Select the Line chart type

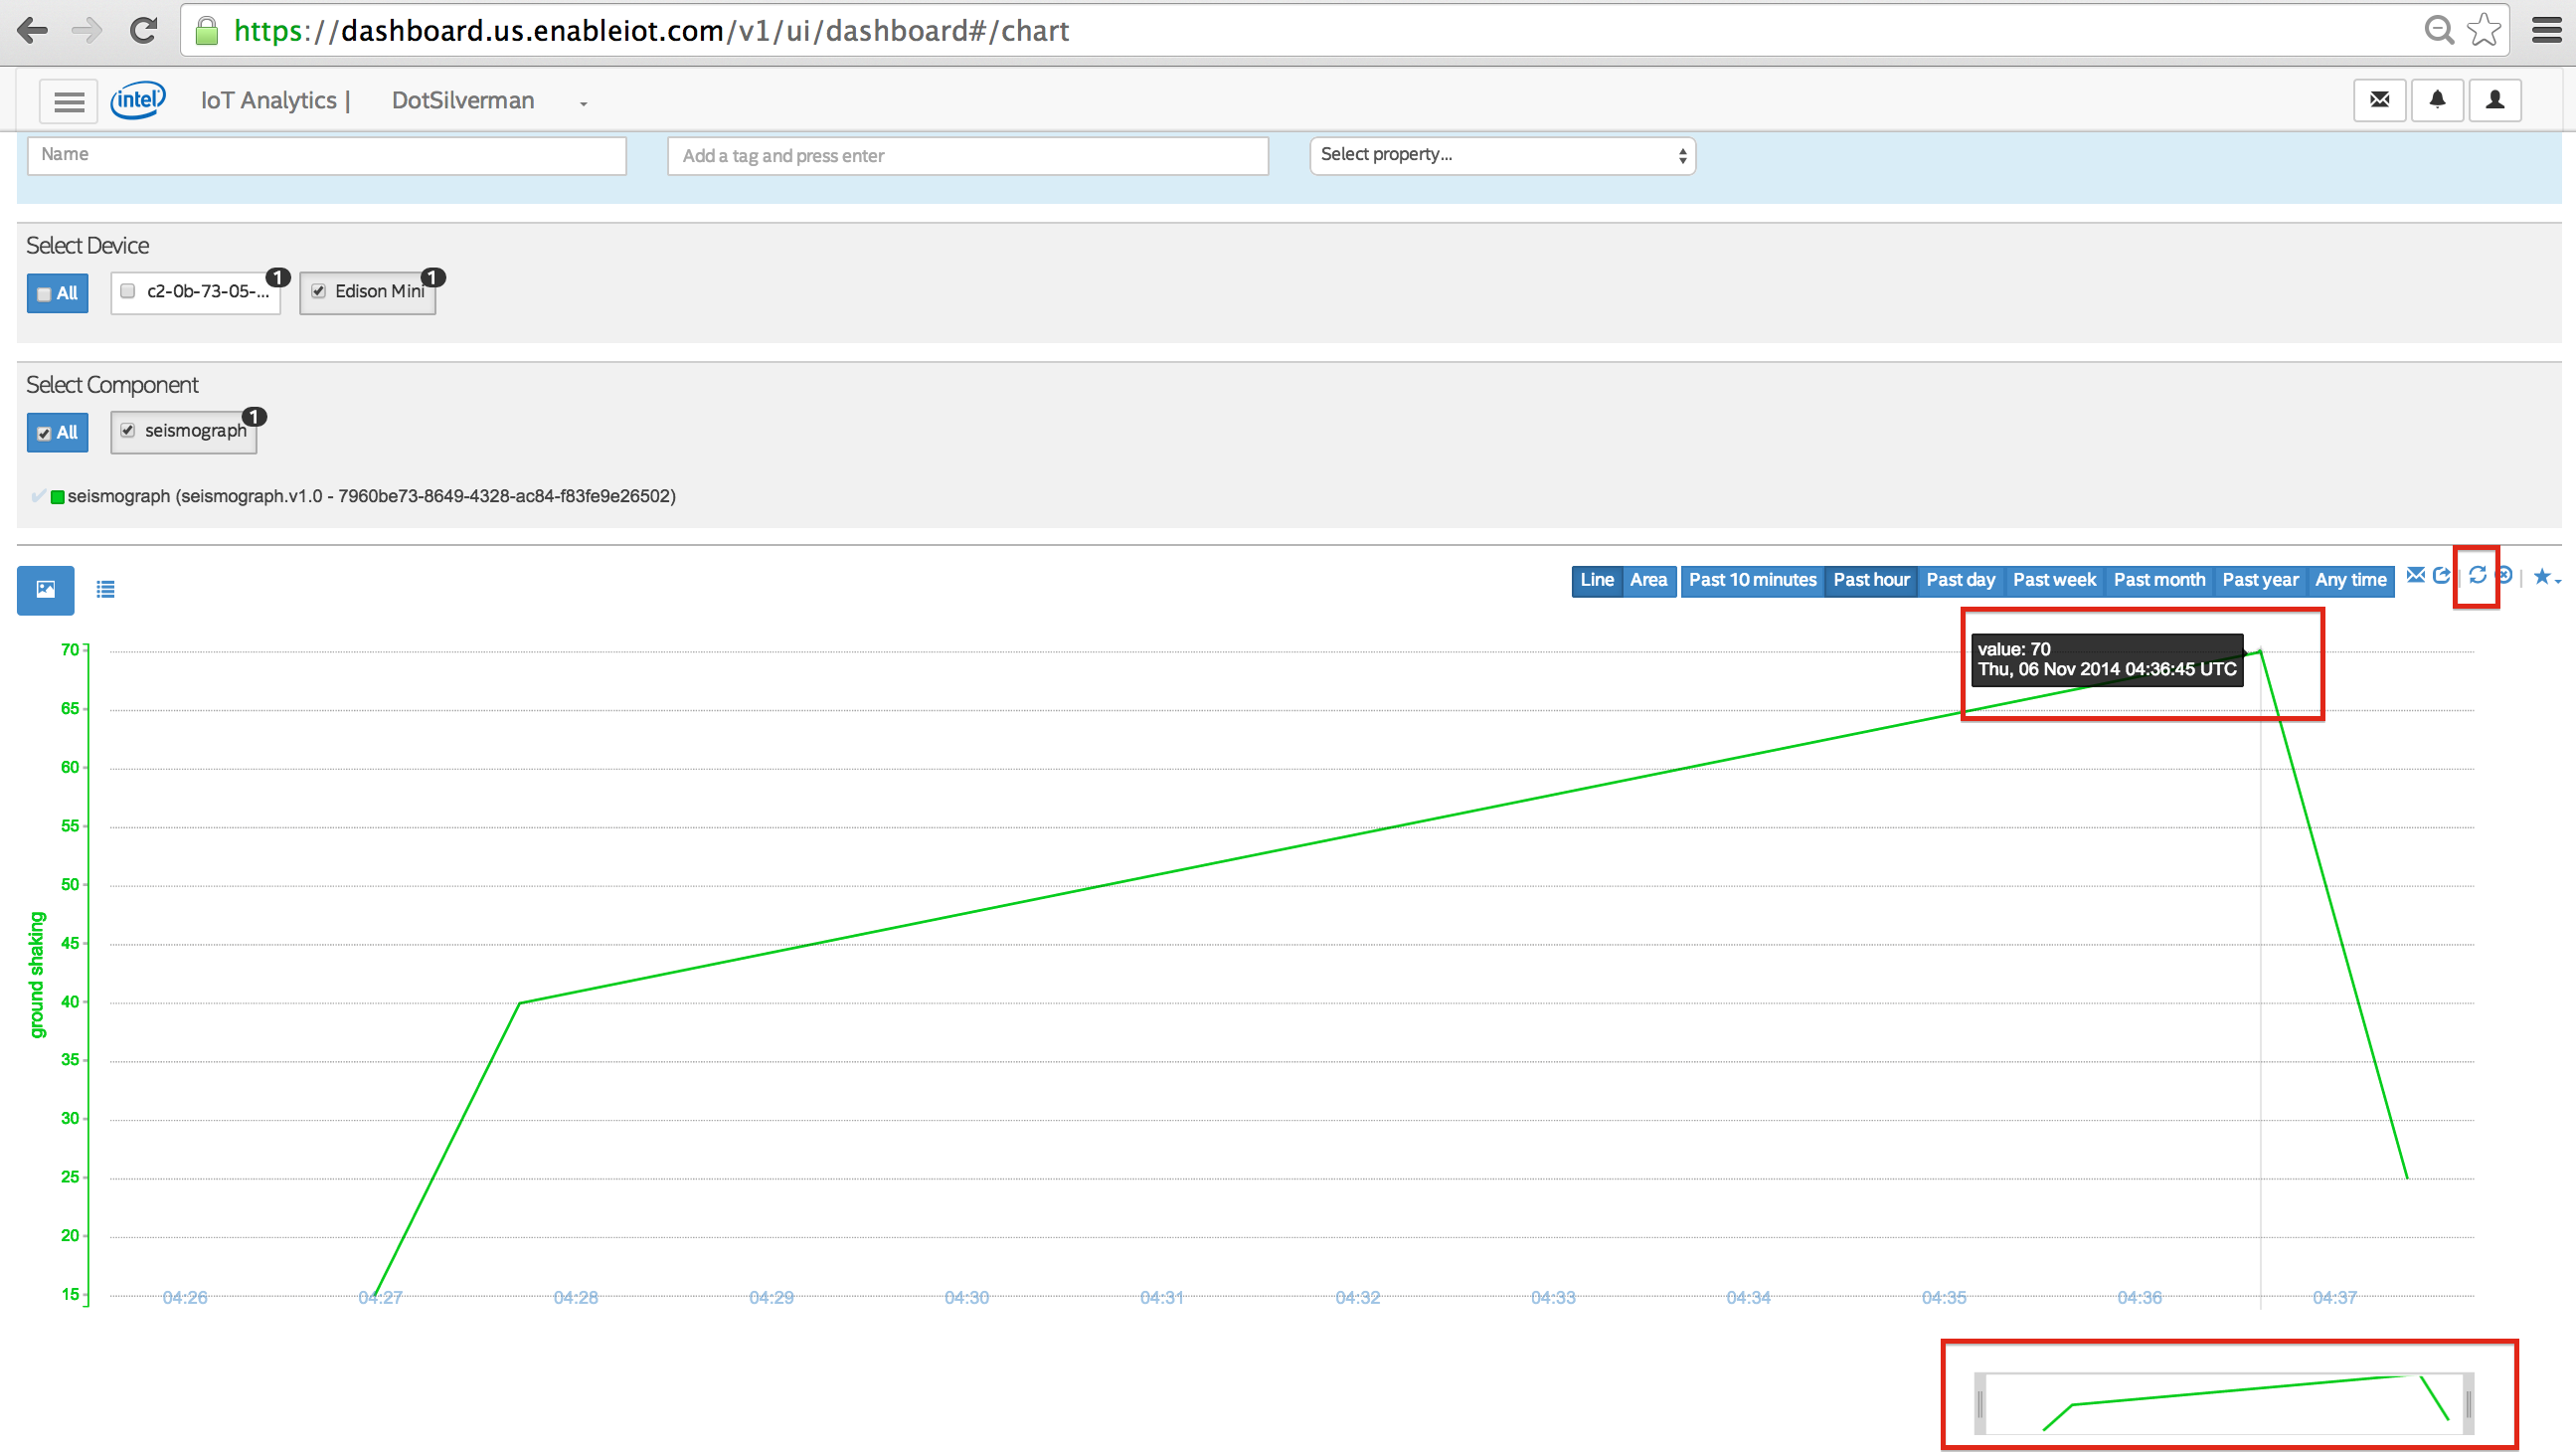[x=1597, y=580]
